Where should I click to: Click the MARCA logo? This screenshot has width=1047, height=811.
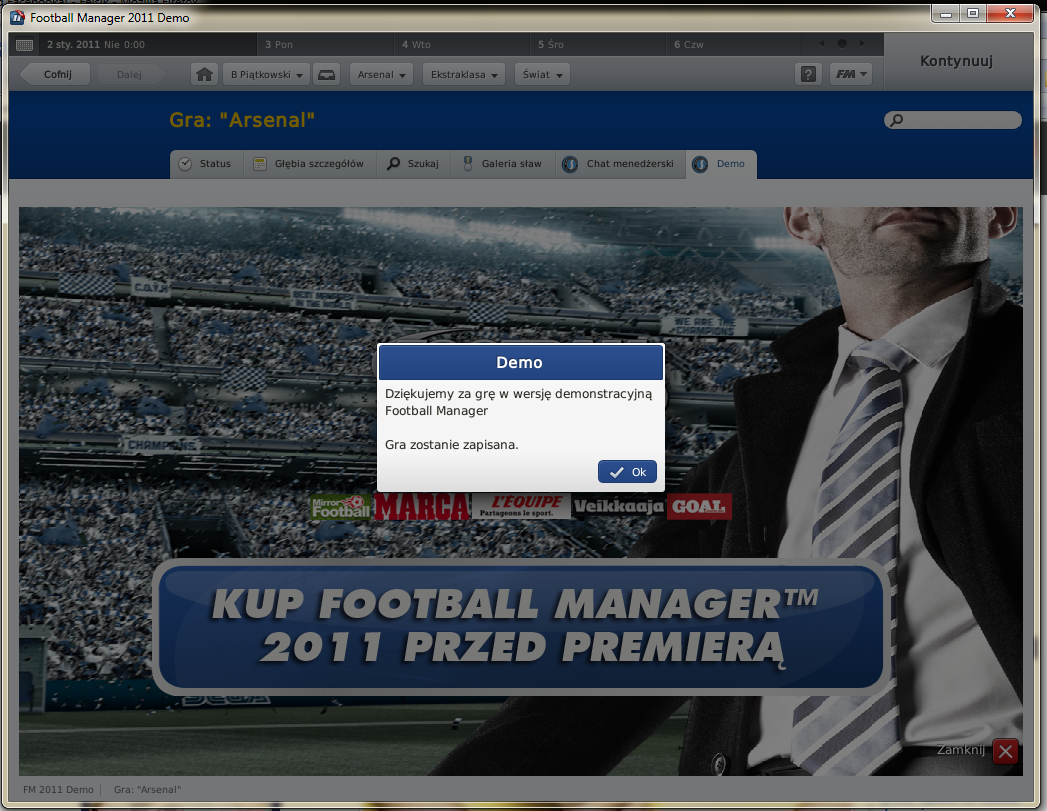pos(422,507)
